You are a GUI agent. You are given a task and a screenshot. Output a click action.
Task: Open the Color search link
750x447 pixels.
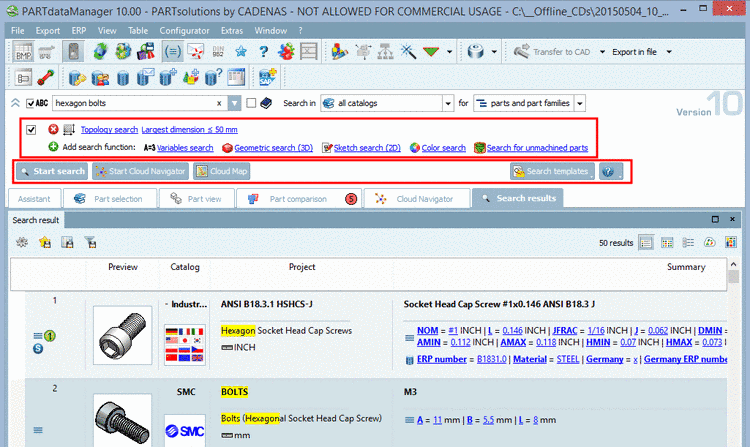(x=443, y=148)
